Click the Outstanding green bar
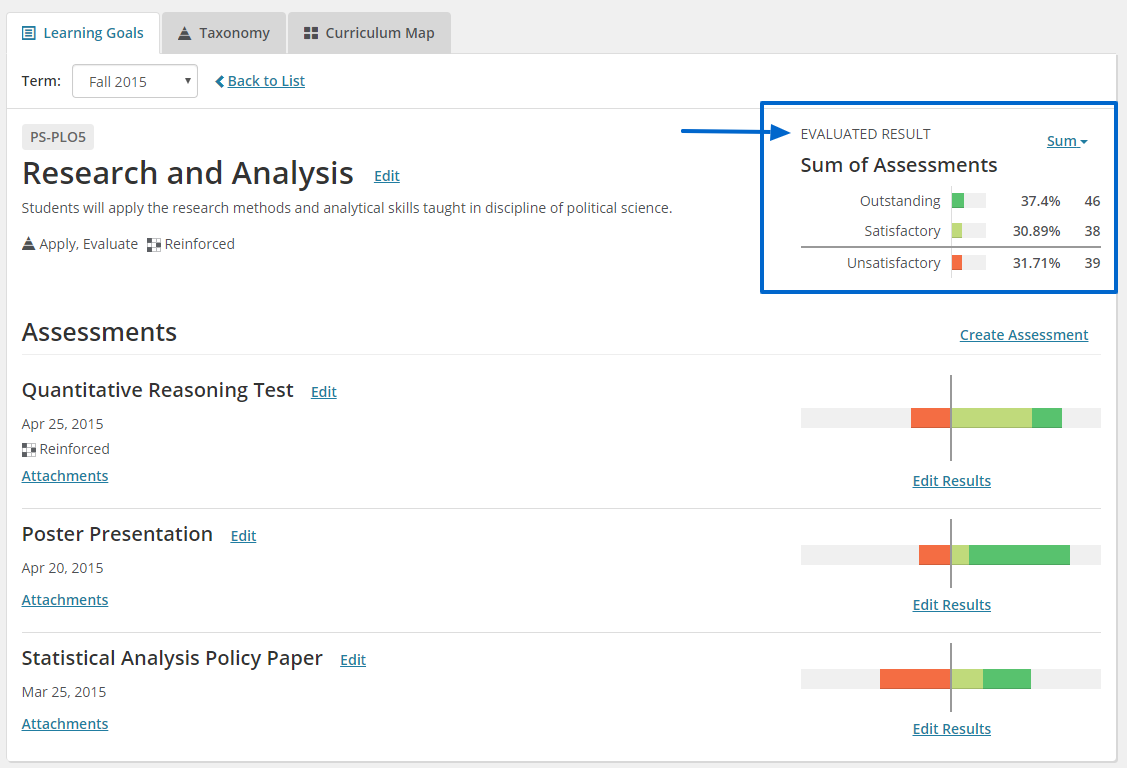Screen dimensions: 1127x768 click(957, 201)
